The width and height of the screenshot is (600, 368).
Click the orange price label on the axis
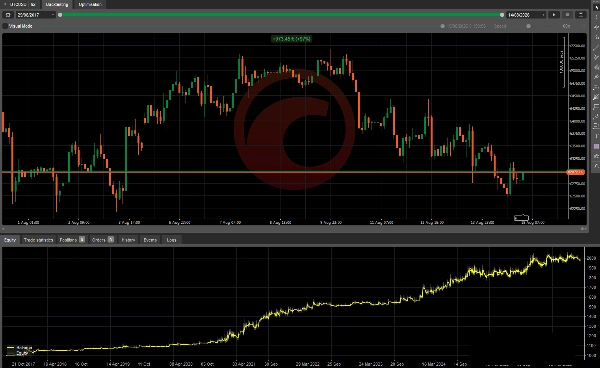tap(576, 173)
